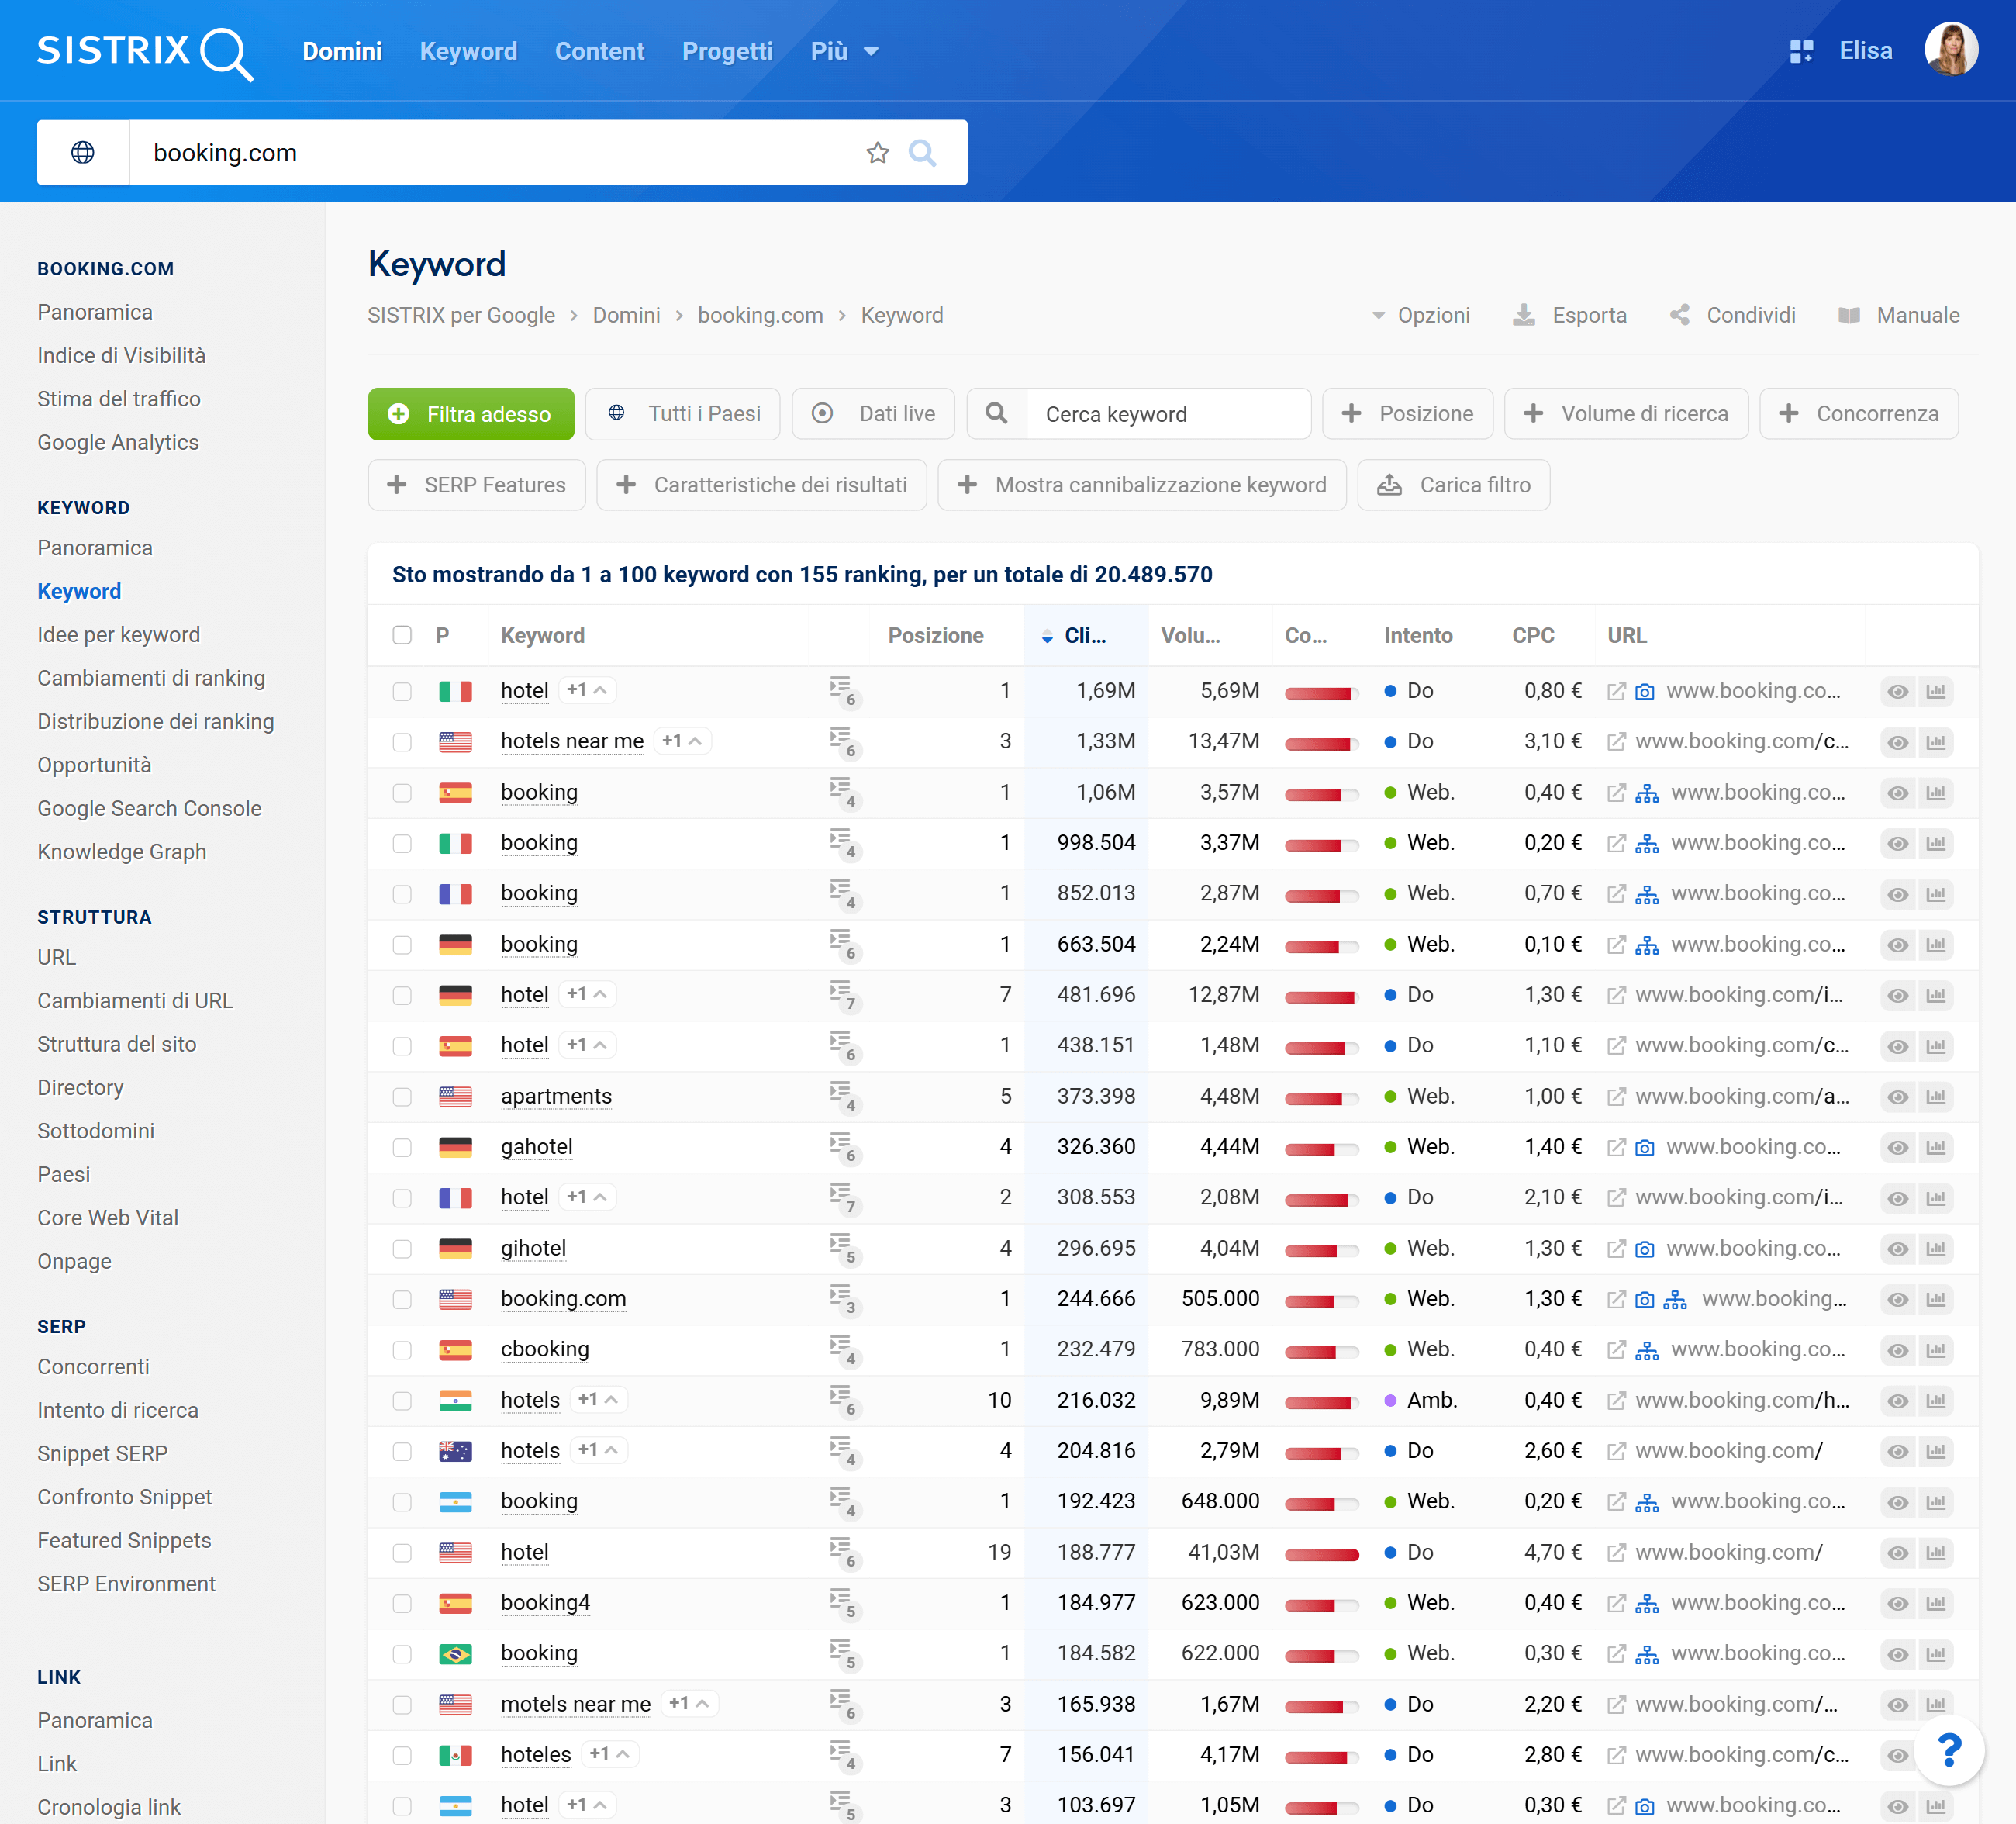Click the camera icon in the hotel Italy row
Image resolution: width=2016 pixels, height=1824 pixels.
coord(1645,691)
